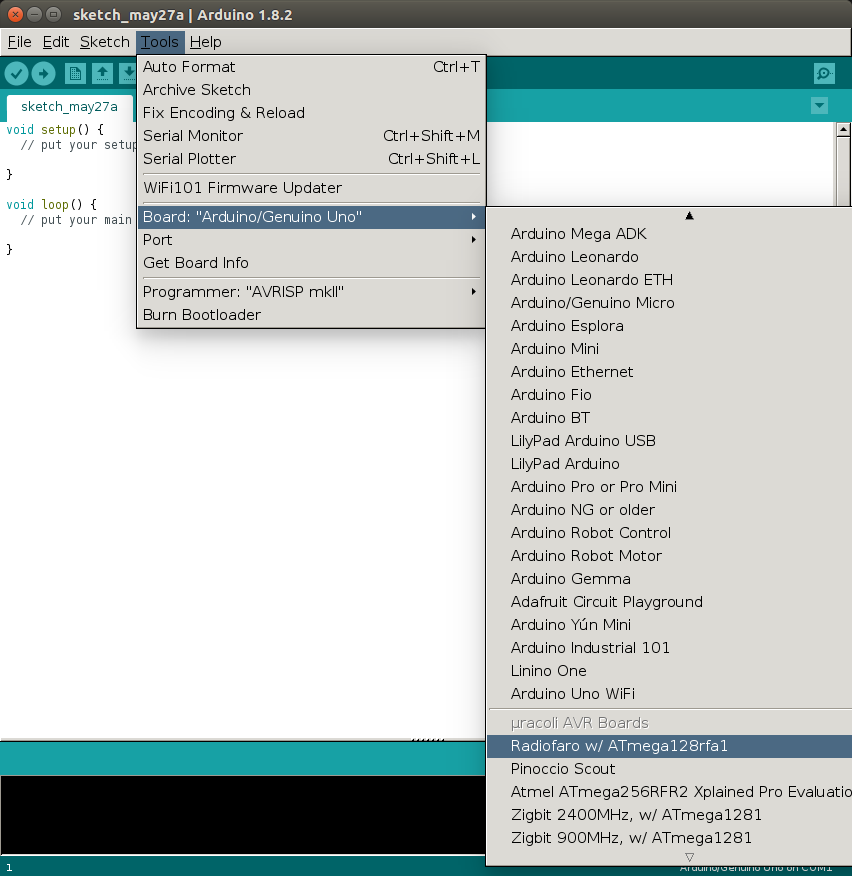852x876 pixels.
Task: Choose Archive Sketch
Action: [x=311, y=90]
